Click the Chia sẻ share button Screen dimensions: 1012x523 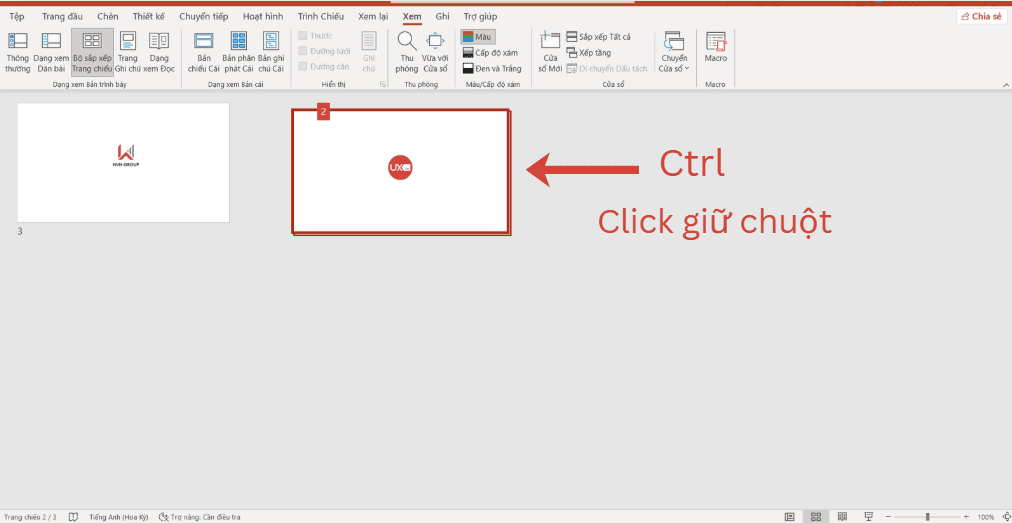[982, 16]
